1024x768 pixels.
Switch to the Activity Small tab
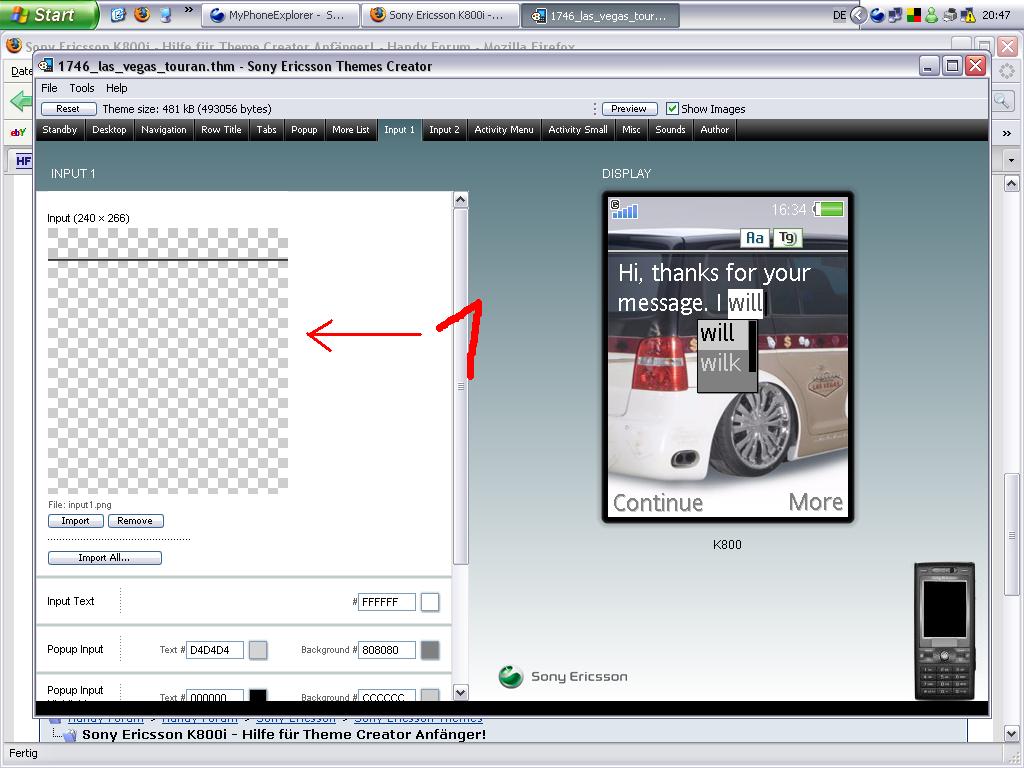[577, 130]
